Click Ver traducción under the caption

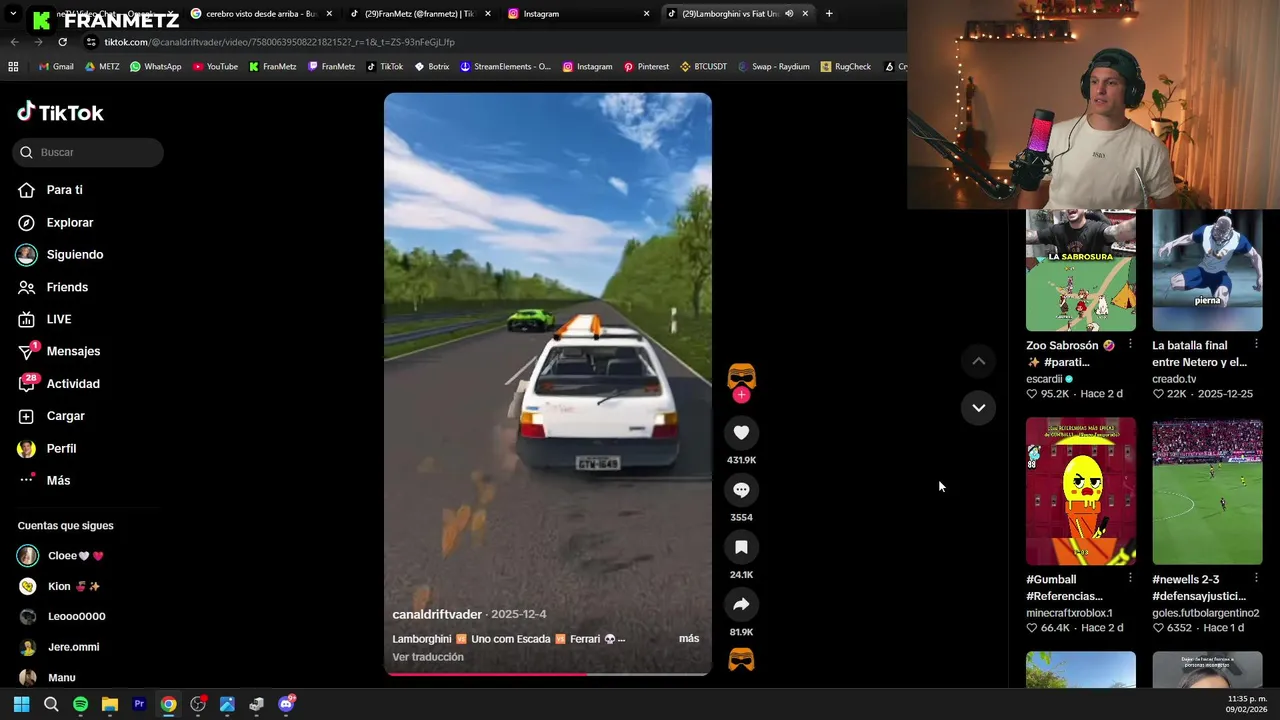pyautogui.click(x=428, y=657)
